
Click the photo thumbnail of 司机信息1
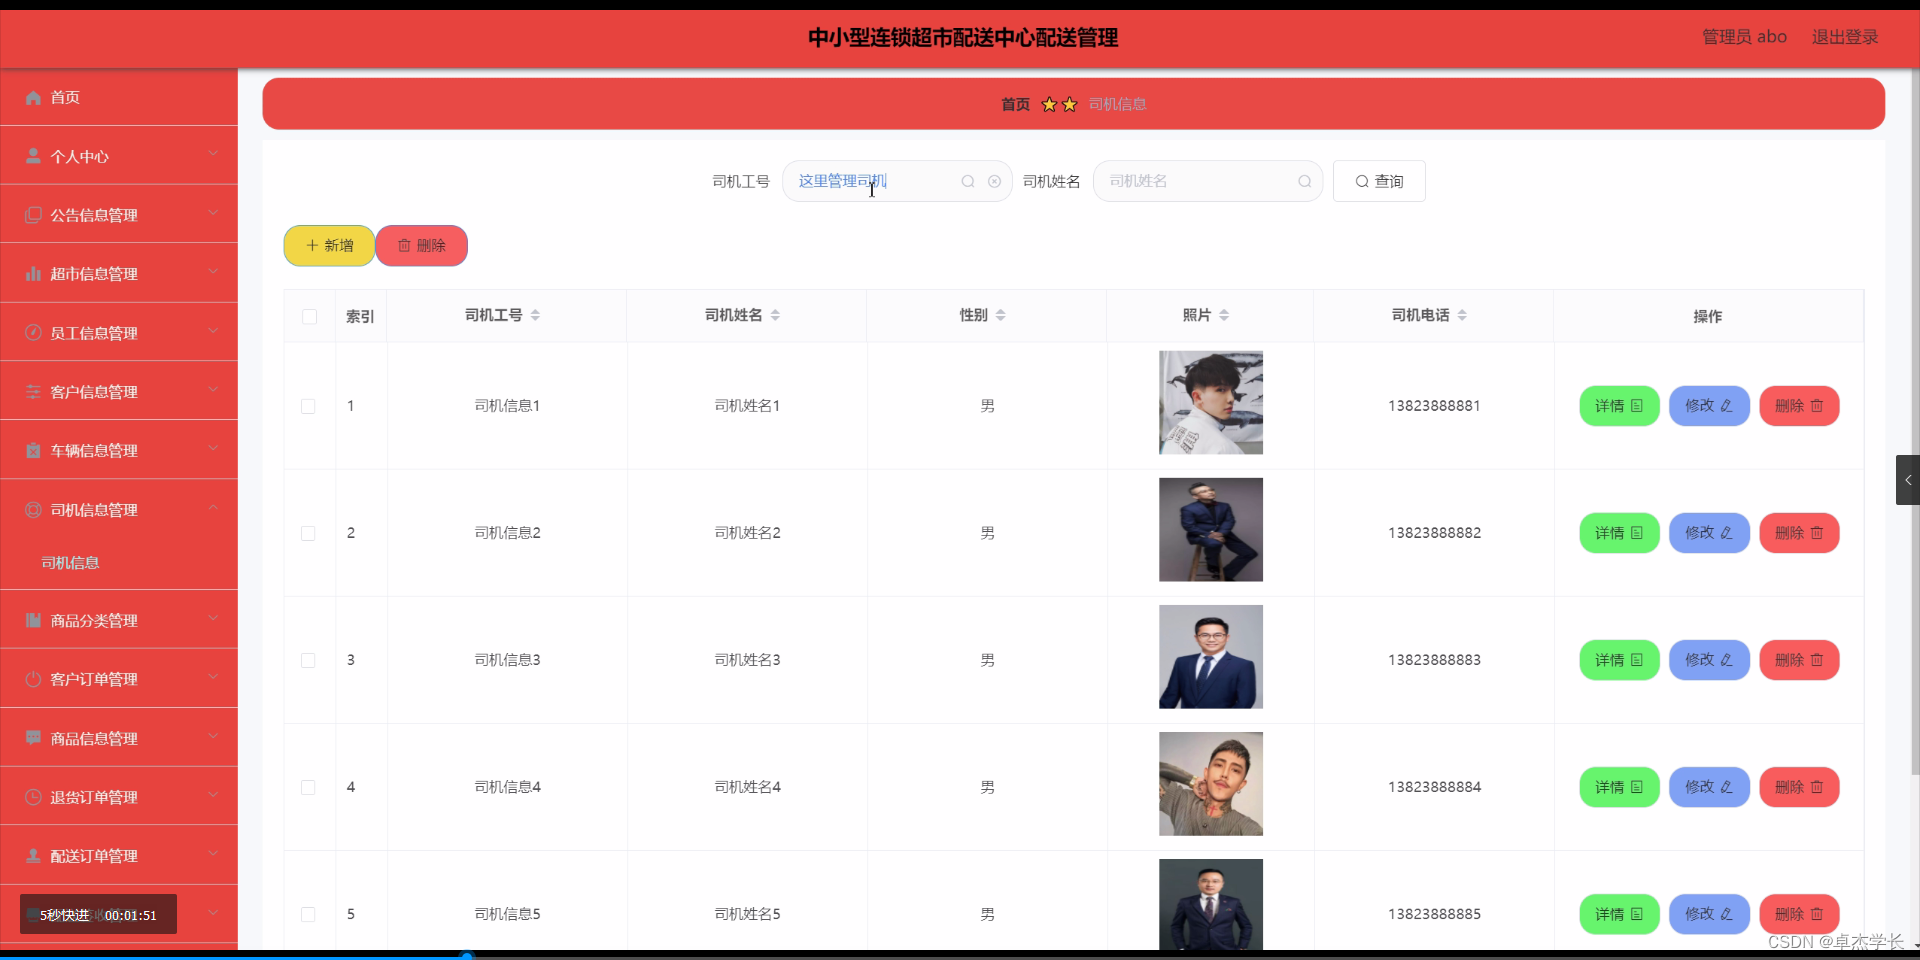(x=1209, y=402)
